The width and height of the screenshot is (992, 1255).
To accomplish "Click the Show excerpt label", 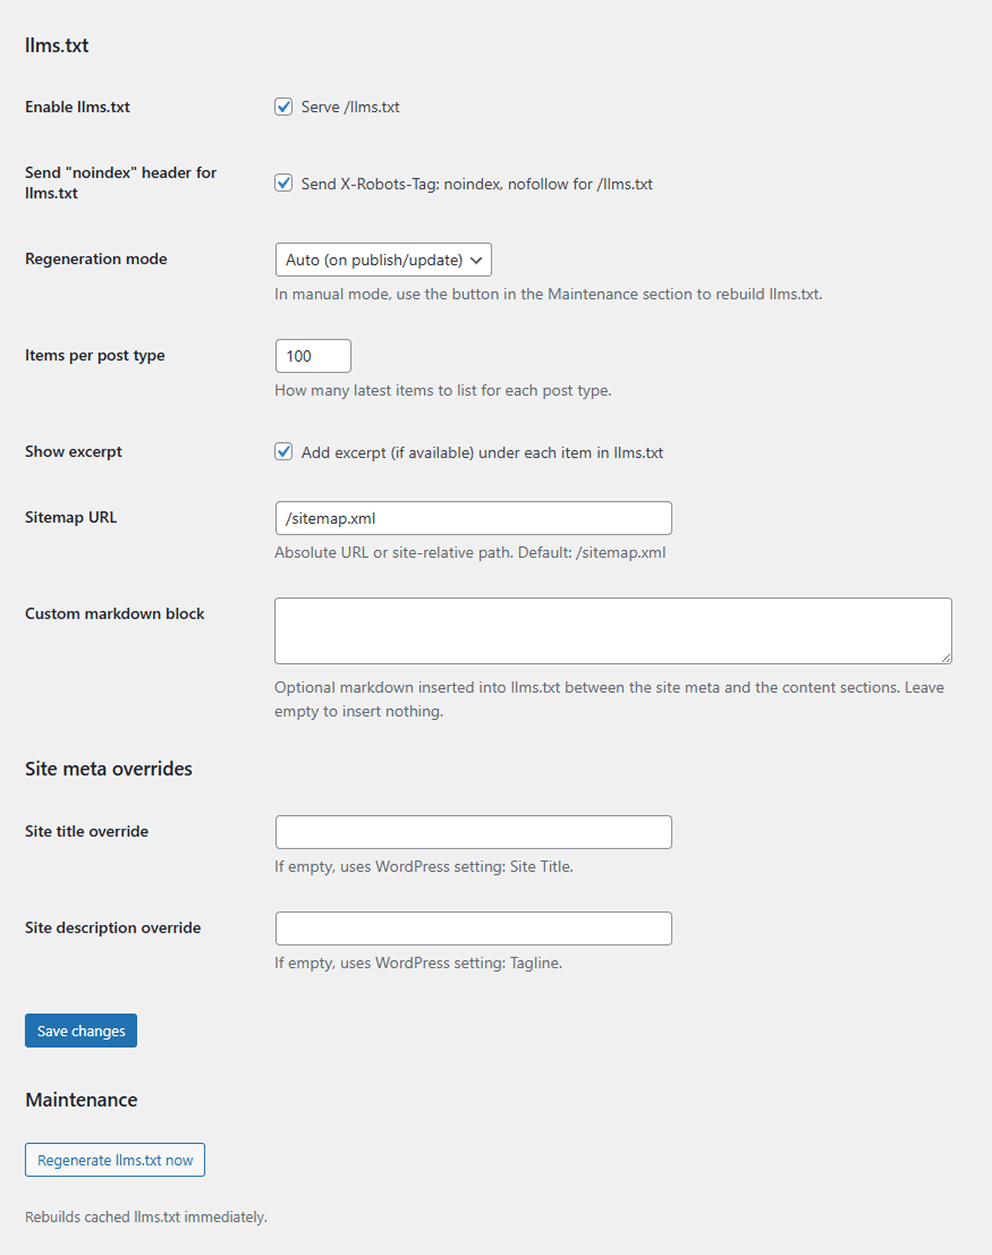I will pos(72,451).
